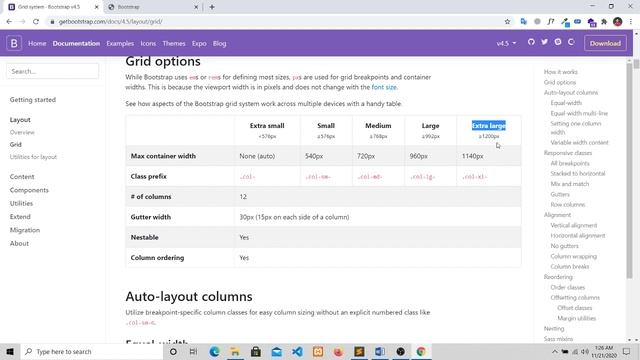Open Mail app from taskbar
The width and height of the screenshot is (640, 360).
[276, 351]
